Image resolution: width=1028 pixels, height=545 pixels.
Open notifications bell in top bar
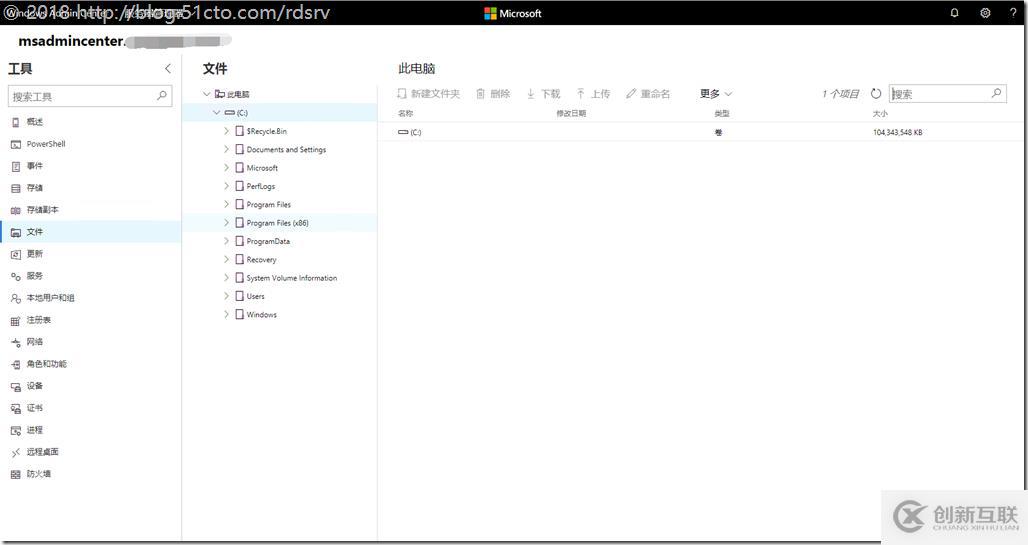955,13
